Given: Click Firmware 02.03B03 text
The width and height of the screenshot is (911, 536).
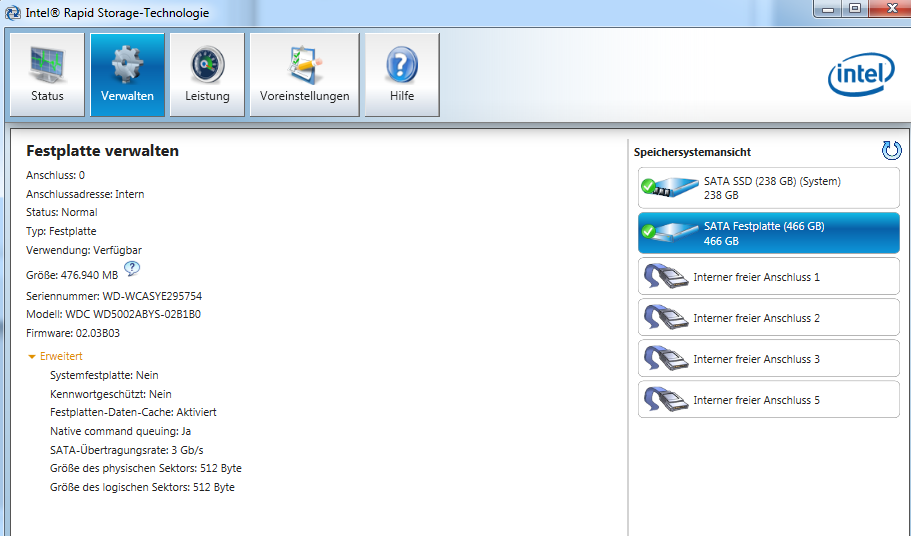Looking at the screenshot, I should click(73, 333).
